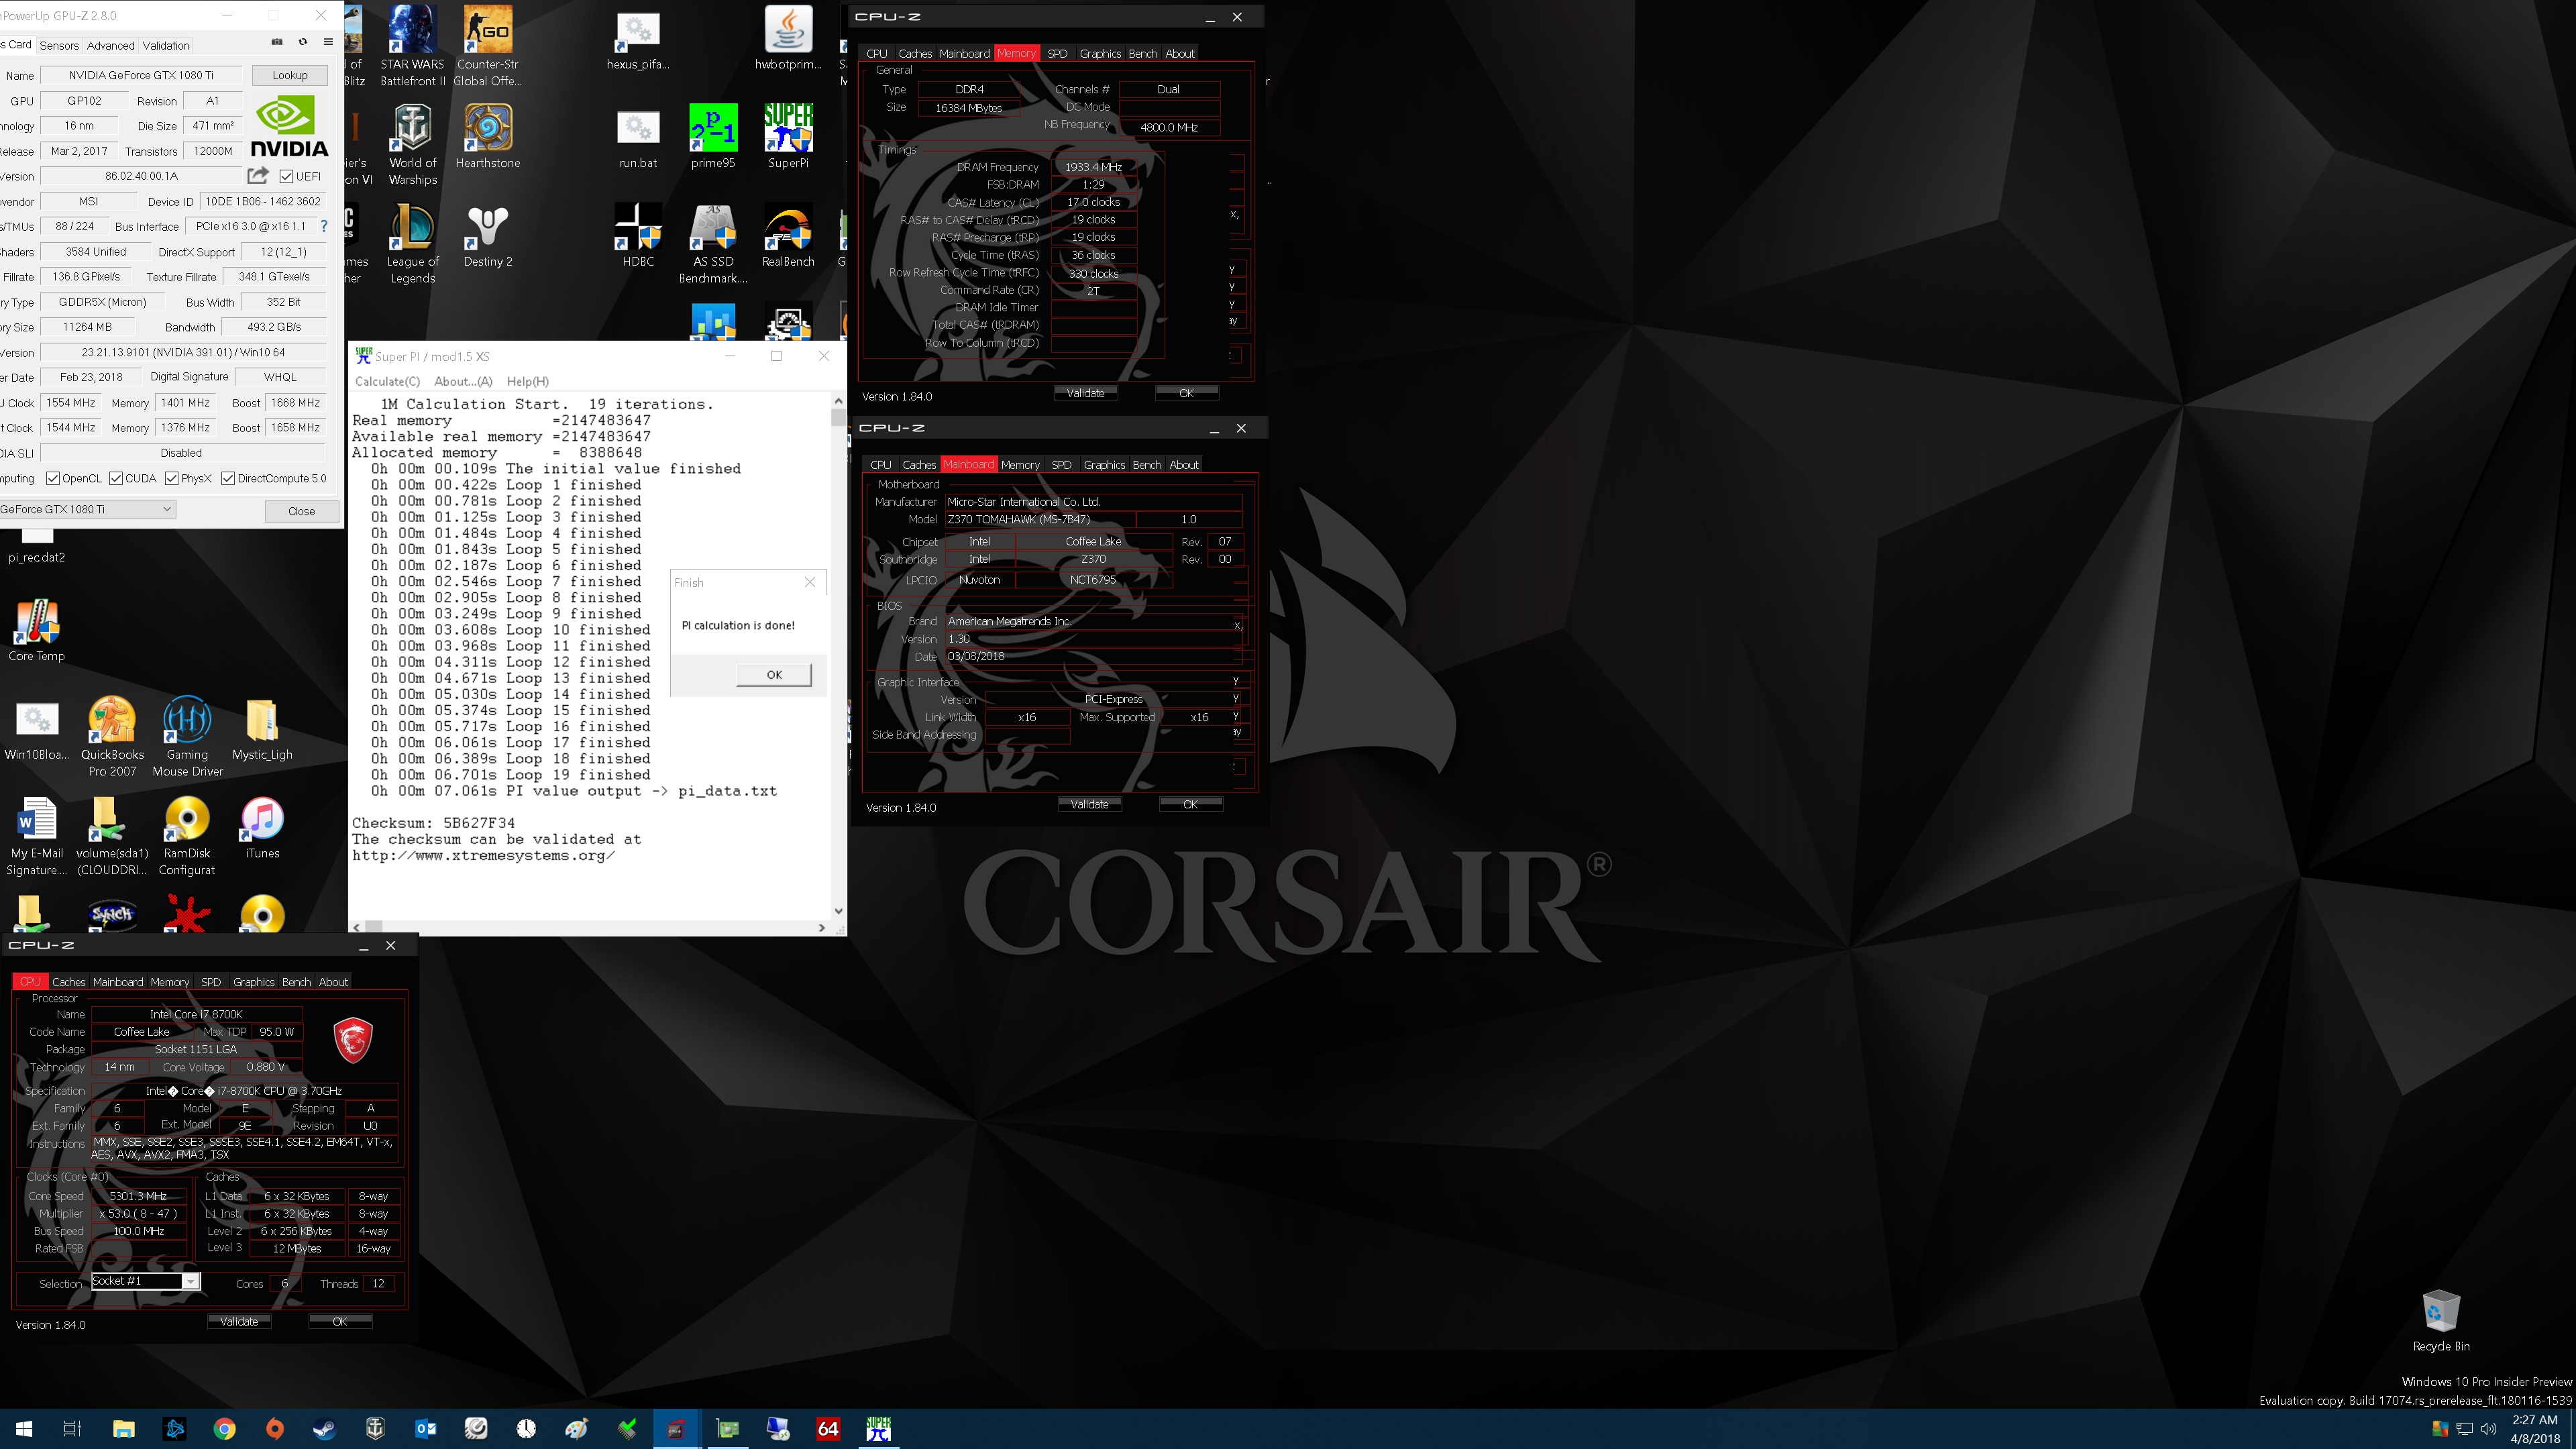Open the Validation tab in GPU-Z
This screenshot has width=2576, height=1449.
(x=166, y=45)
